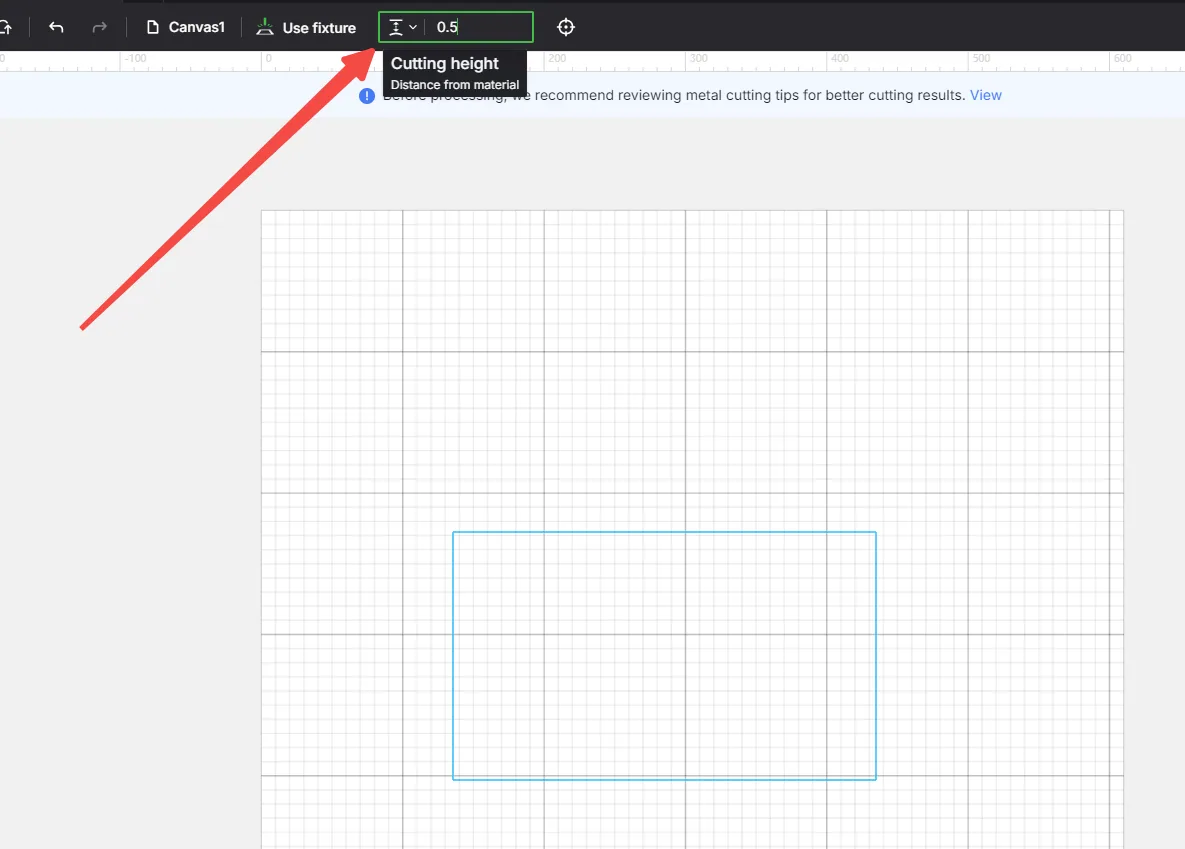
Task: Open the View link for metal cutting tips
Action: coord(985,95)
